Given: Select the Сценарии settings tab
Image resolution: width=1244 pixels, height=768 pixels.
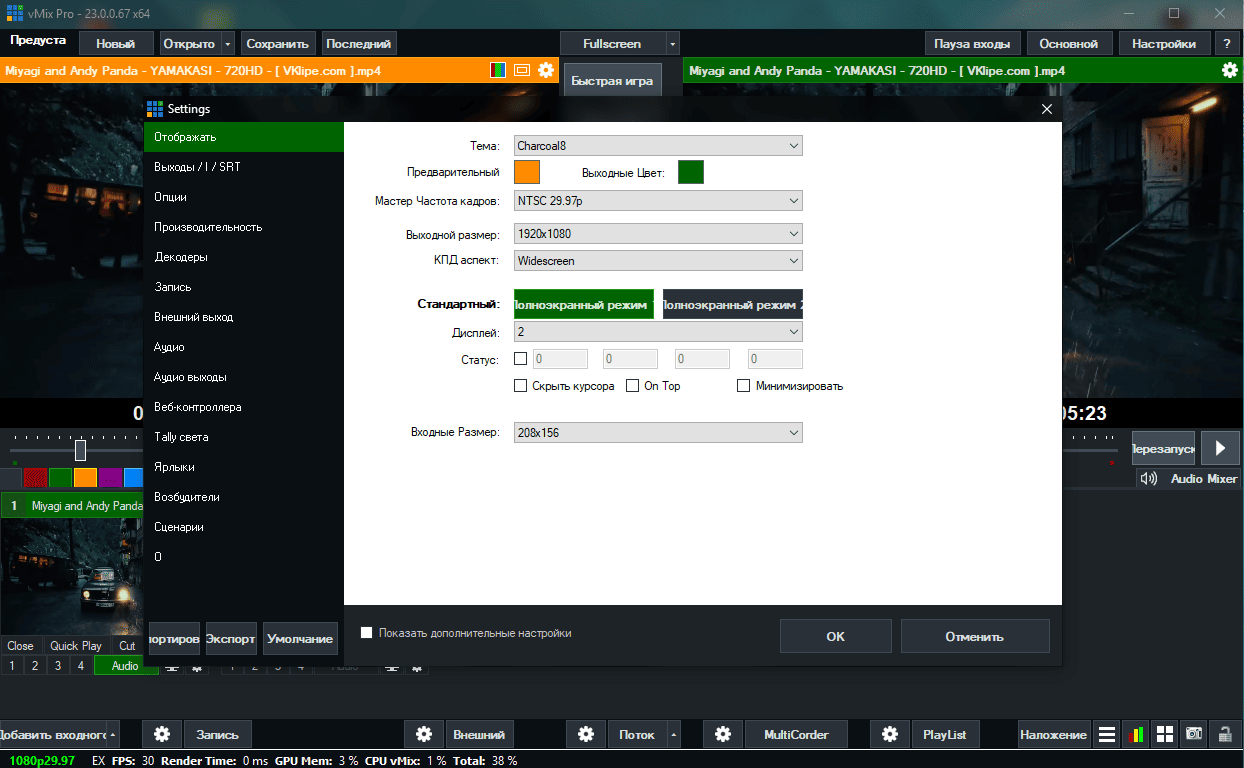Looking at the screenshot, I should (243, 527).
